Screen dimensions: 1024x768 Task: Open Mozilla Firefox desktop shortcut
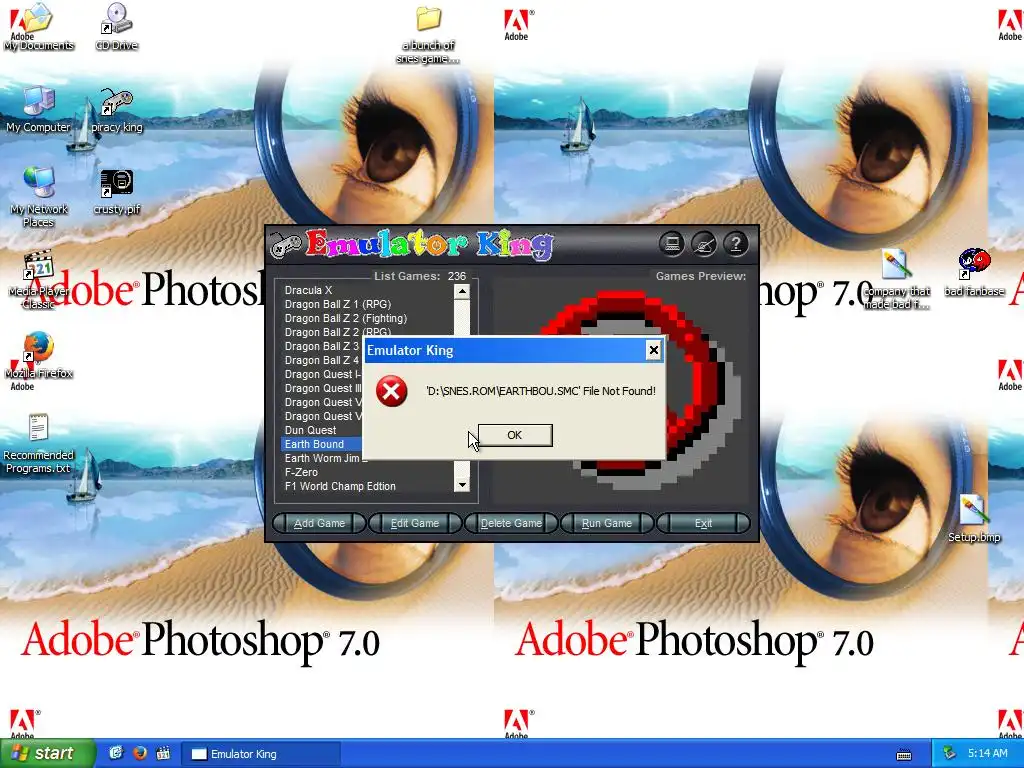point(39,356)
